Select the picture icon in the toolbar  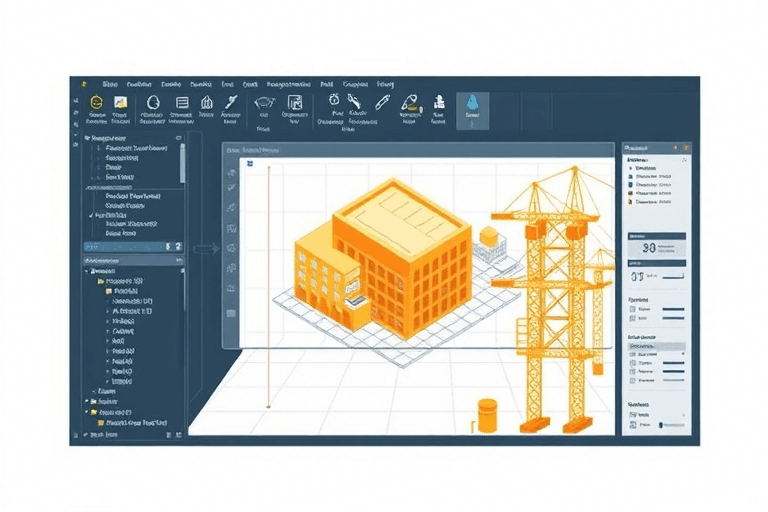(121, 102)
